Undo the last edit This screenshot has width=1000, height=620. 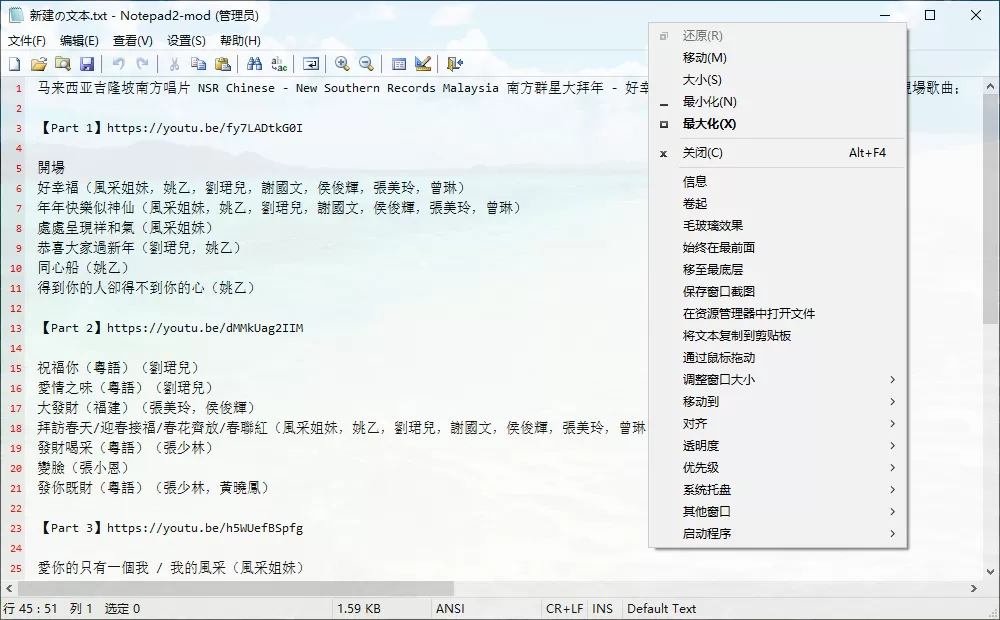118,63
